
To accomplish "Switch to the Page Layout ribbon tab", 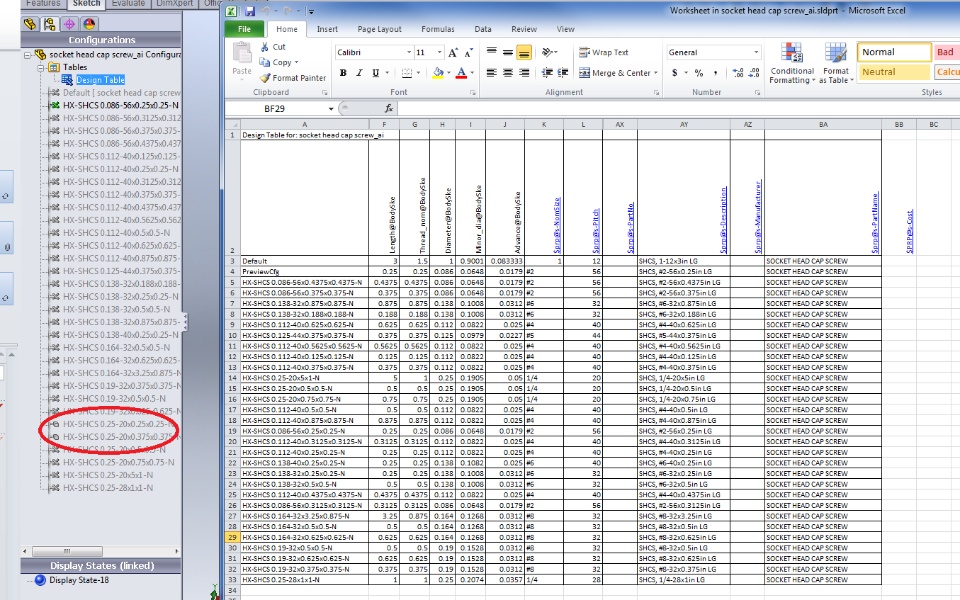I will click(x=380, y=29).
